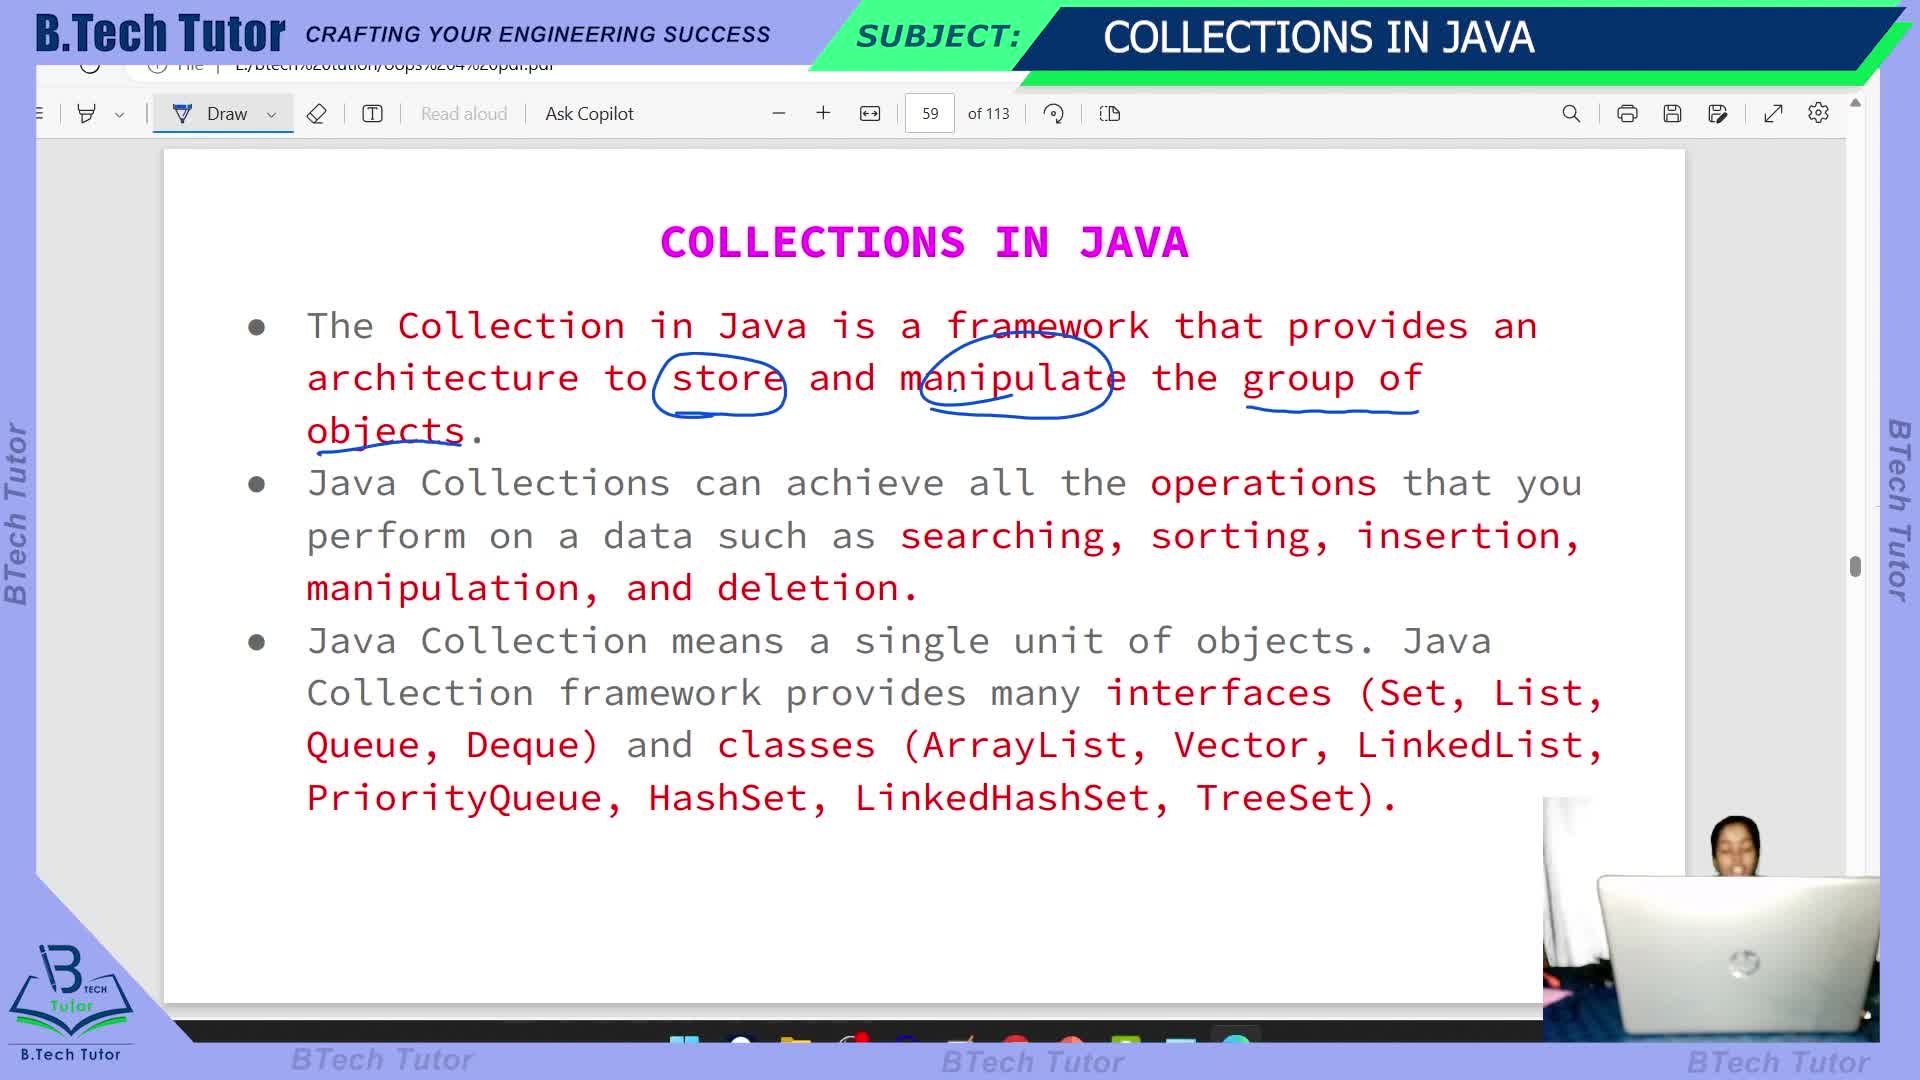Click the Add text tool icon
Screen dimensions: 1920x1080
pos(372,114)
